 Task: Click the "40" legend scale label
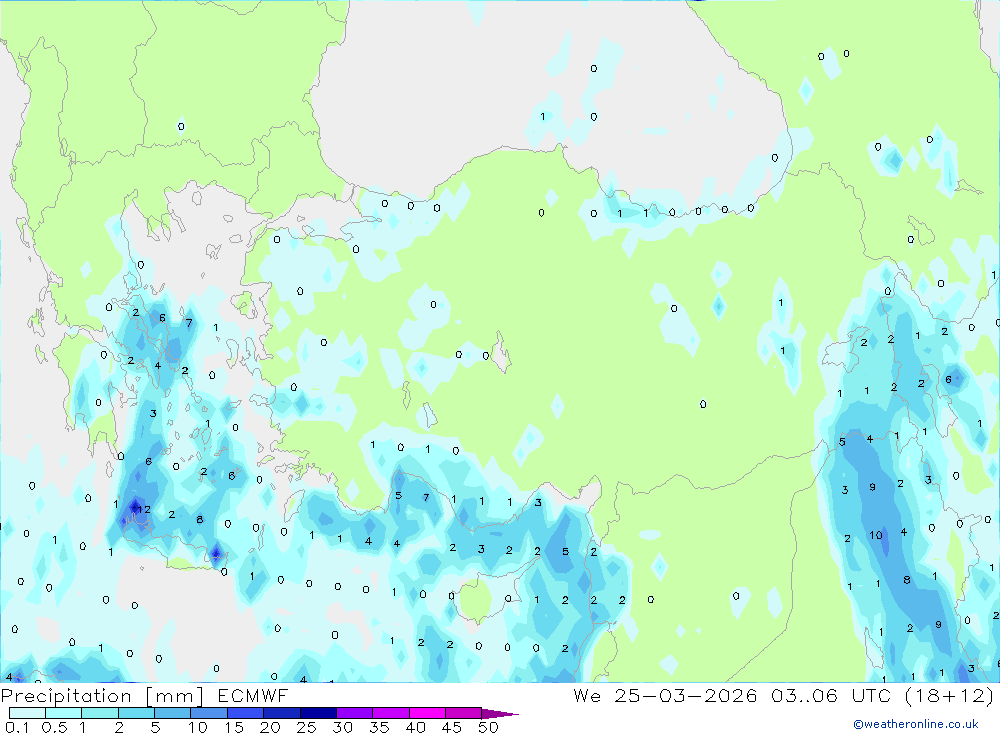tap(415, 727)
